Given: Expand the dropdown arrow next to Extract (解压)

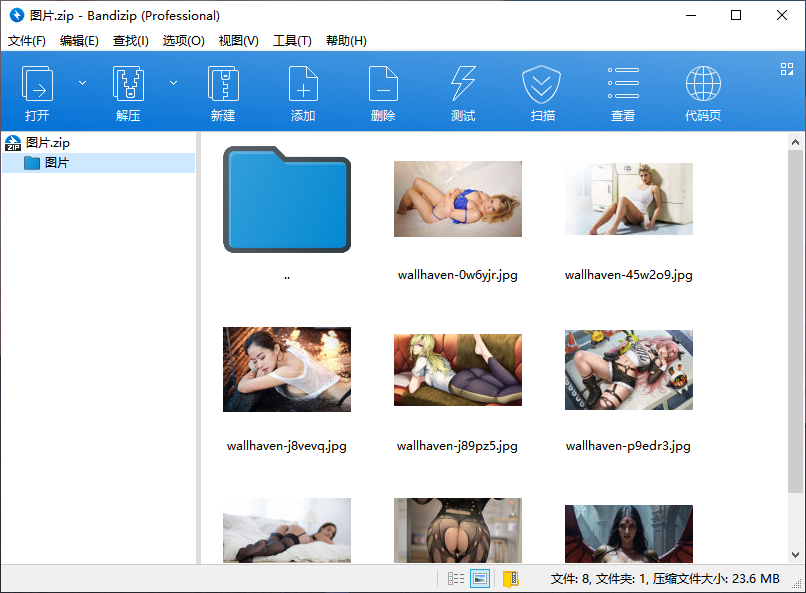Looking at the screenshot, I should pos(173,82).
